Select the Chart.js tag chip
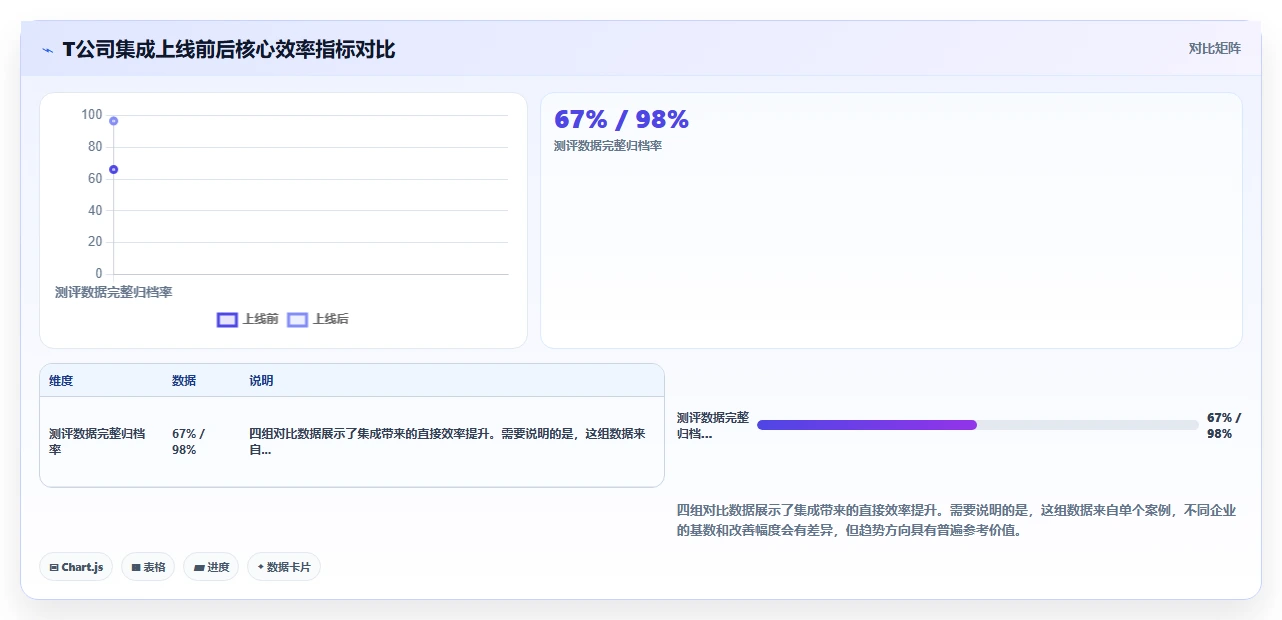The height and width of the screenshot is (620, 1282). [77, 567]
